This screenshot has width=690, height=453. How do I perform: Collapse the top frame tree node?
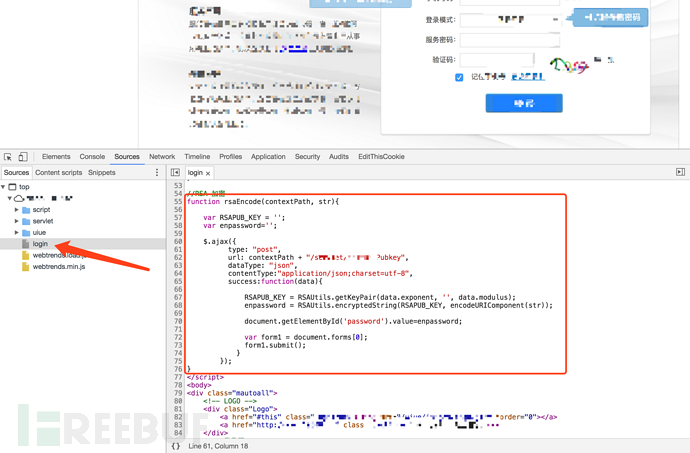(x=4, y=187)
